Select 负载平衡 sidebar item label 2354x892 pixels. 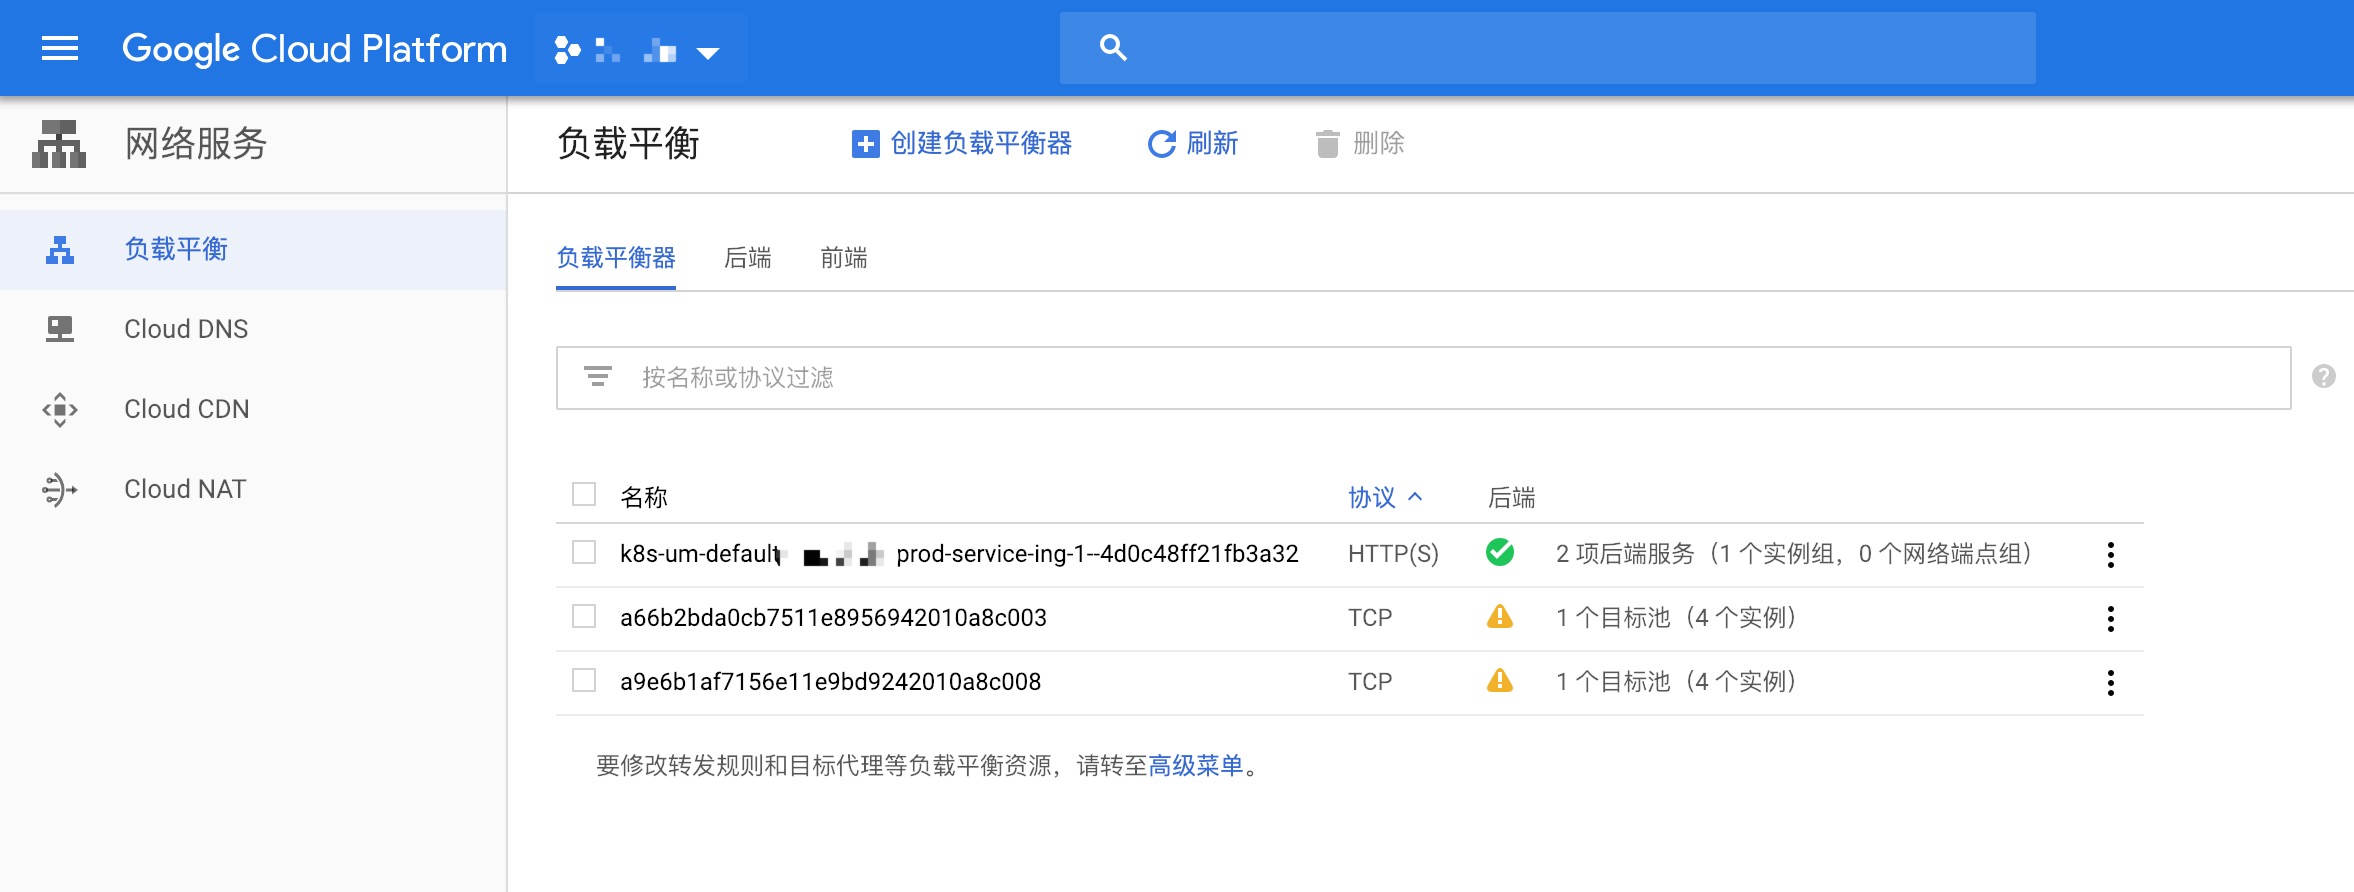pyautogui.click(x=176, y=249)
